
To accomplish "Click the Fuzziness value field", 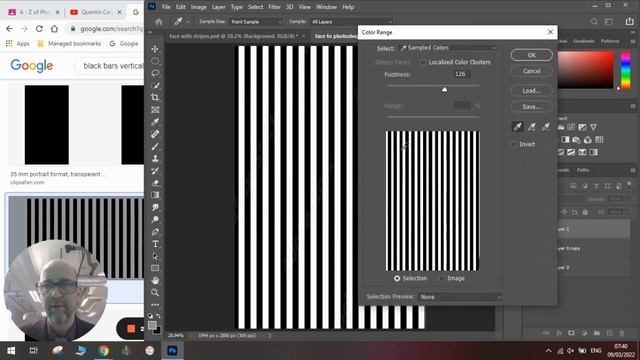I will pos(461,74).
